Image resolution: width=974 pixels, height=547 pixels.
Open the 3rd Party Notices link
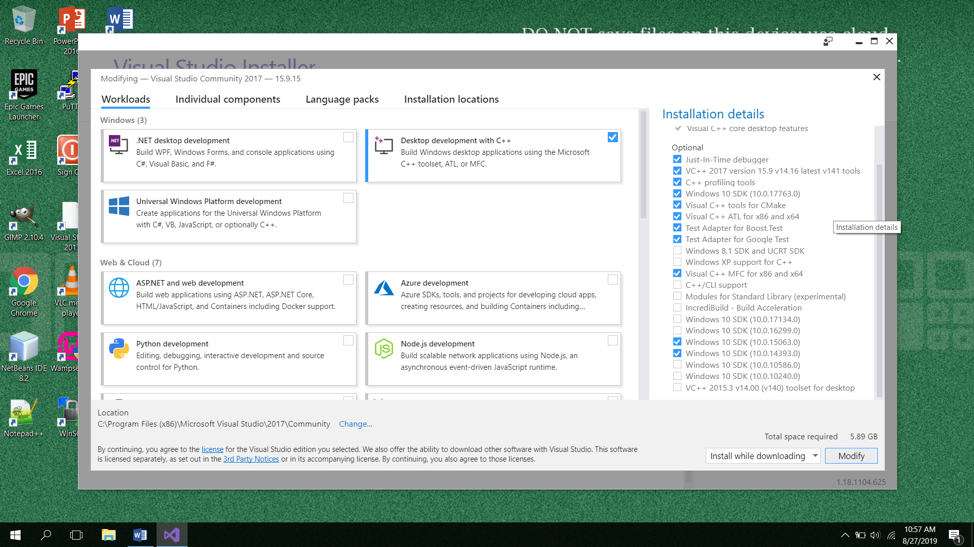[x=251, y=459]
